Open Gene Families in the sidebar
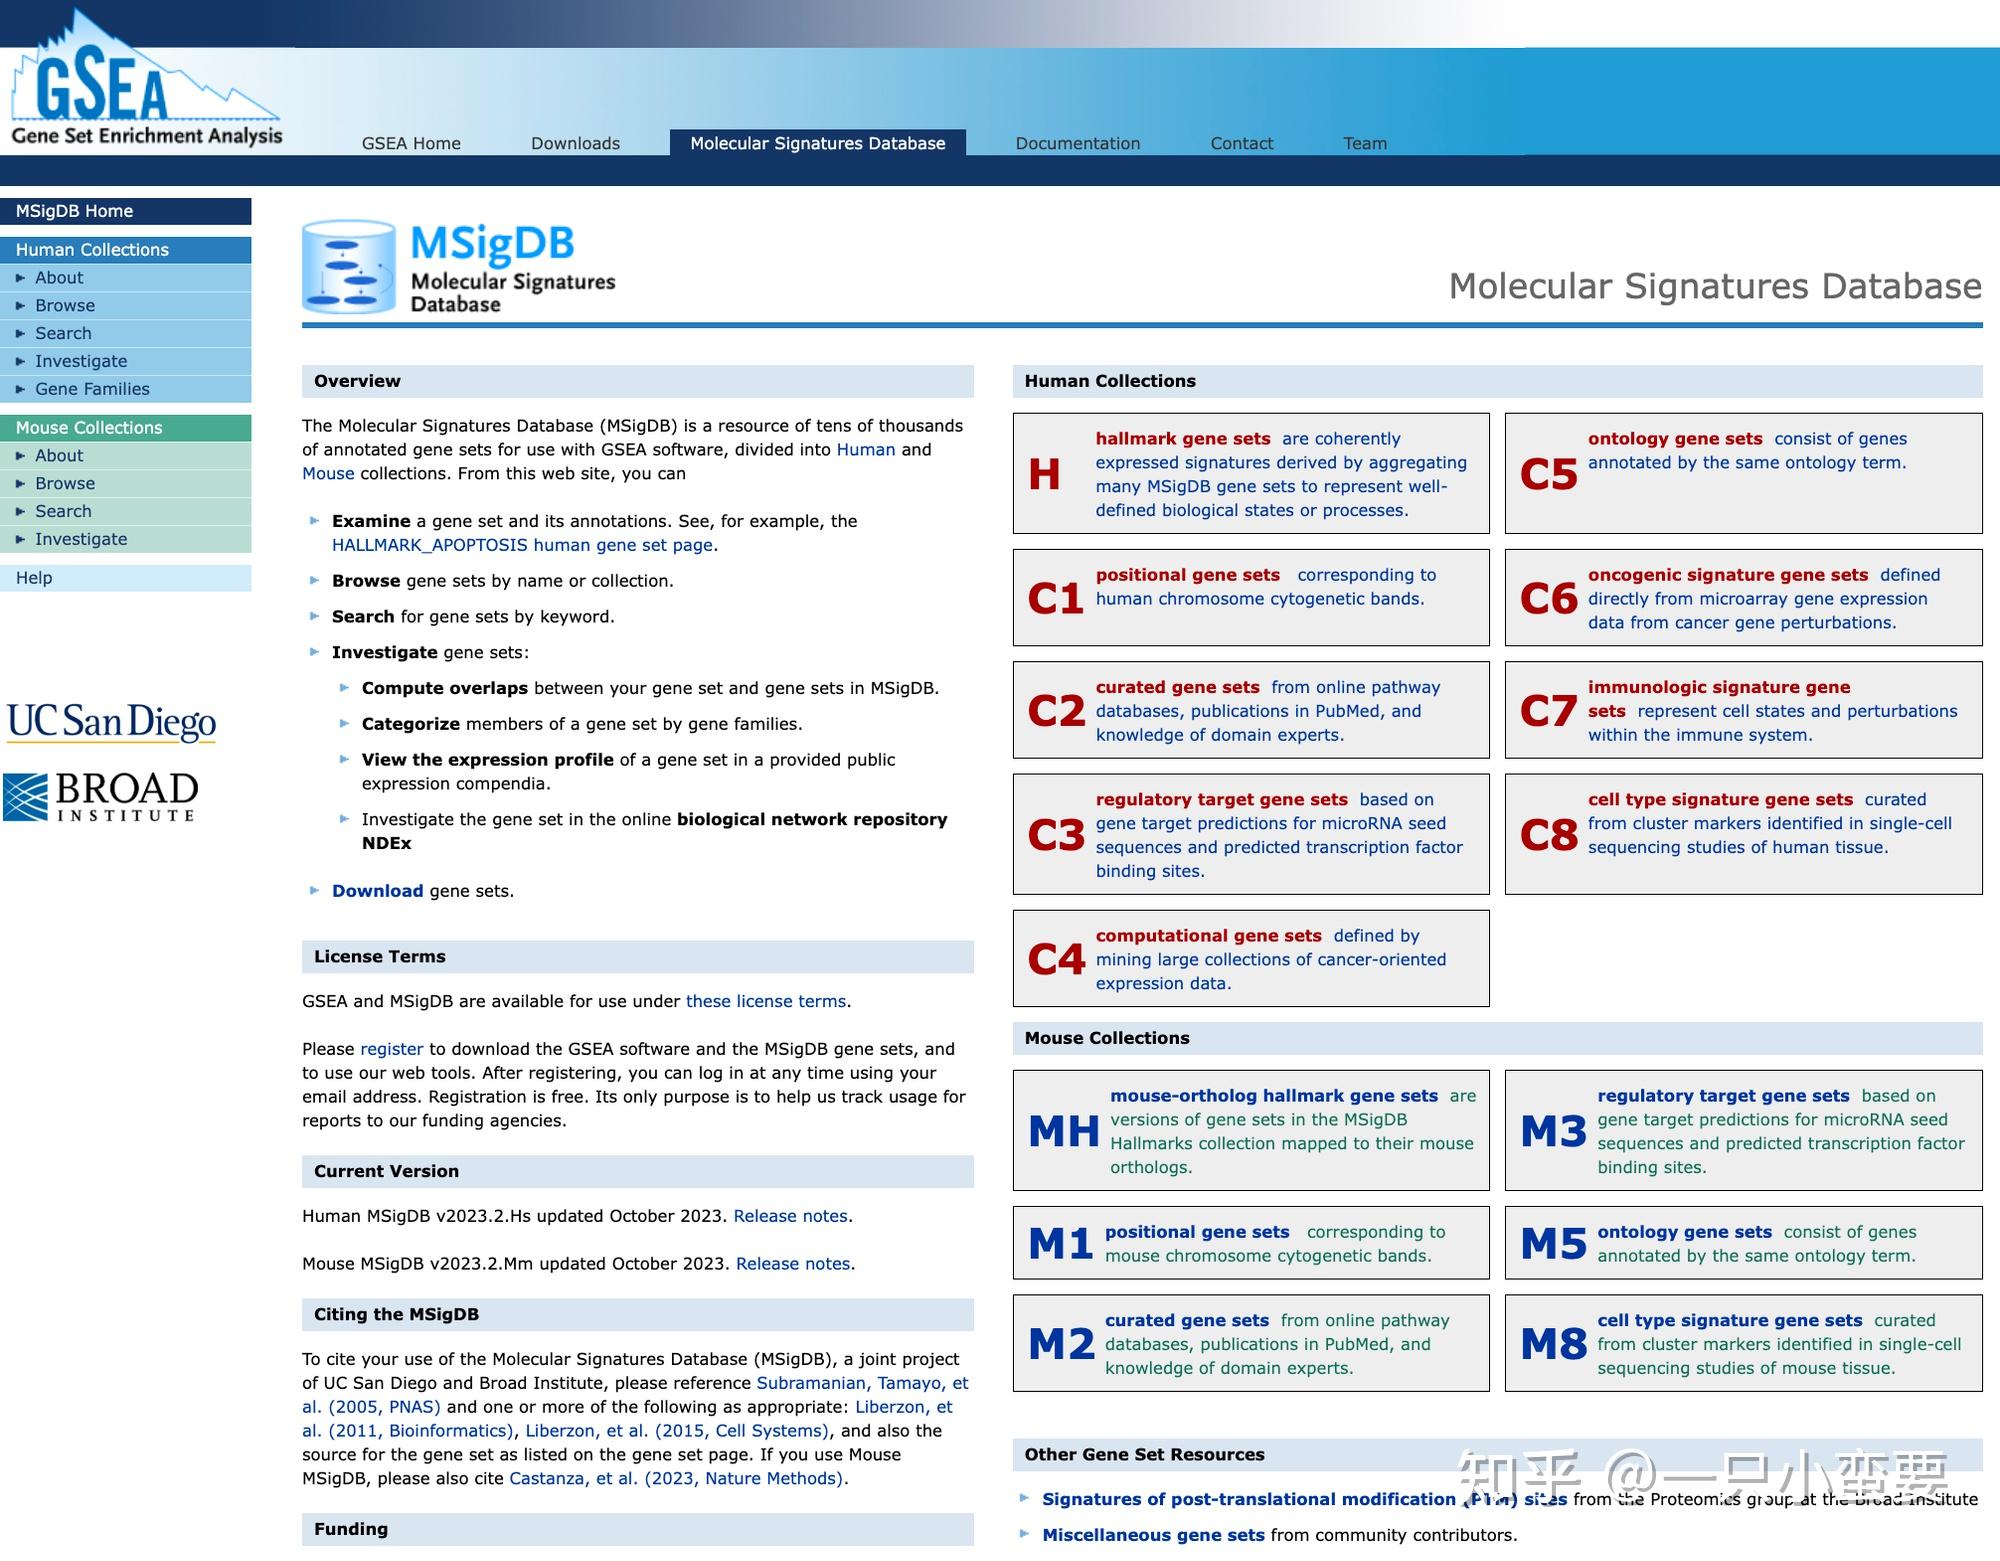Screen dimensions: 2000x1561 tap(92, 389)
